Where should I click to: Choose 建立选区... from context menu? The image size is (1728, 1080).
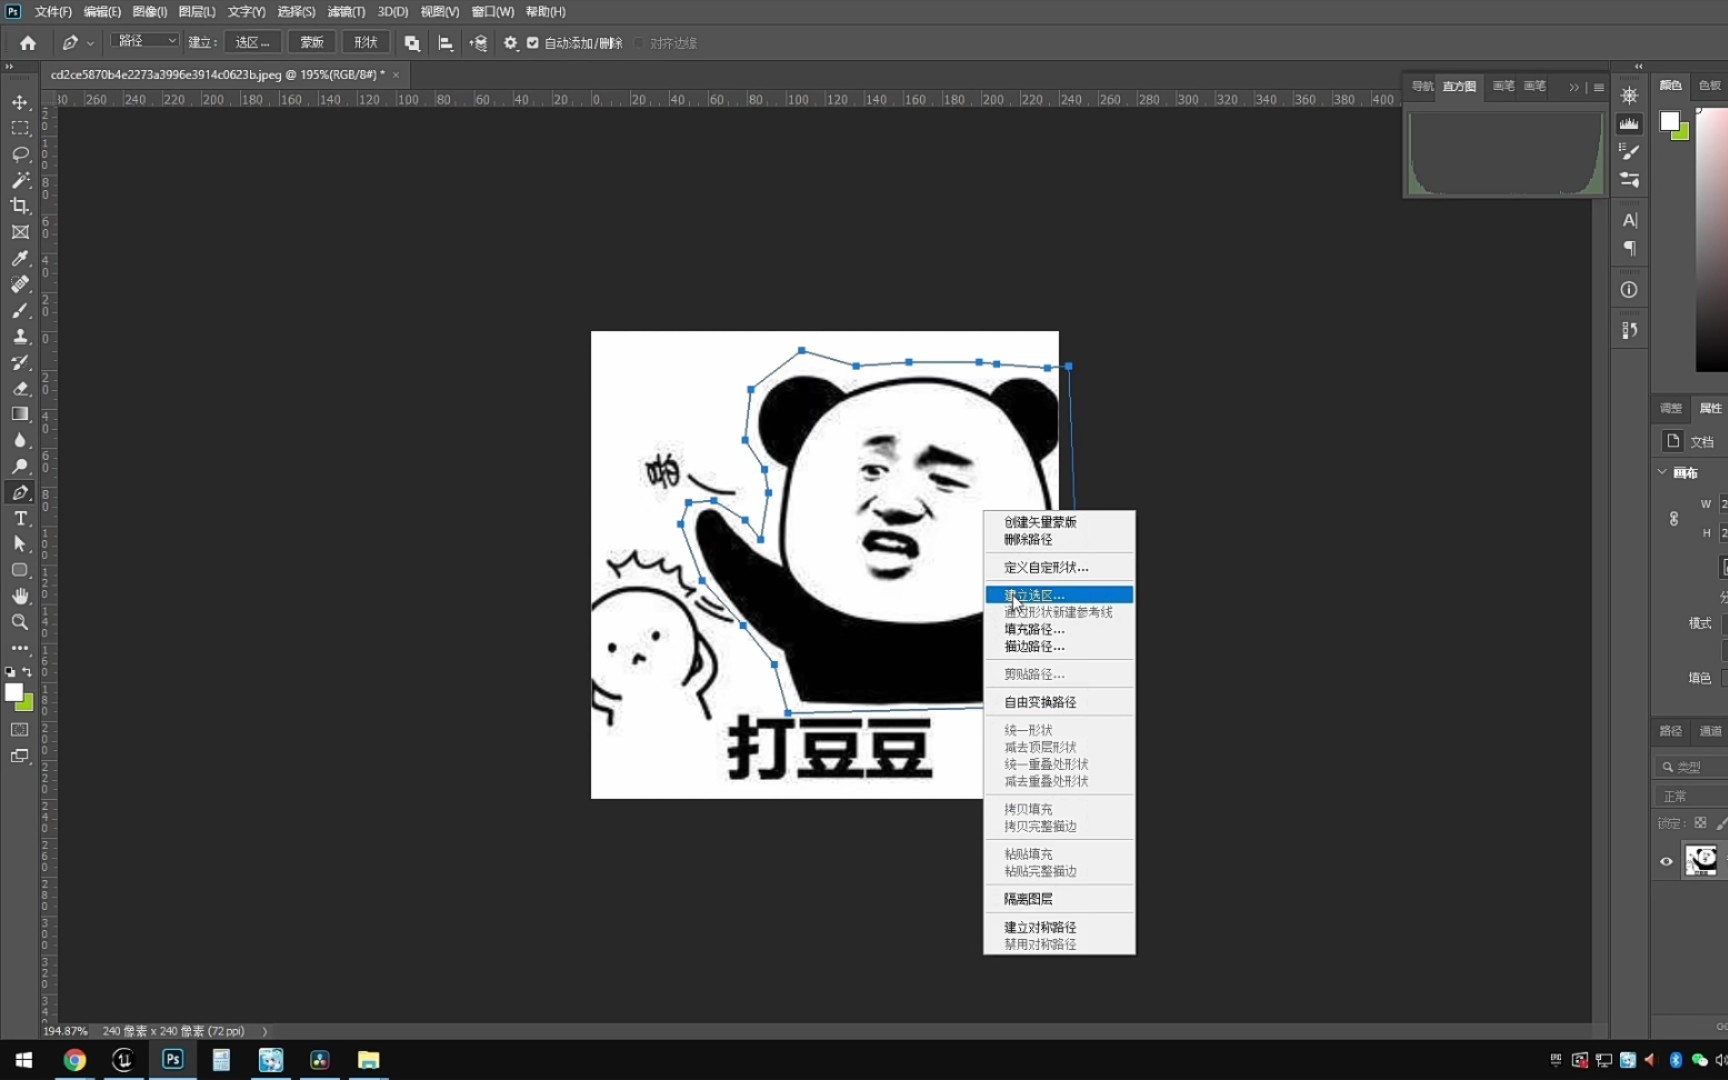1059,595
